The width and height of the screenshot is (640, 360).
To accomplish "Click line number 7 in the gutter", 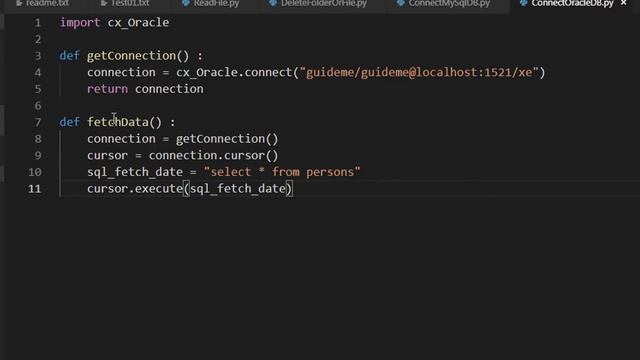I will click(38, 122).
